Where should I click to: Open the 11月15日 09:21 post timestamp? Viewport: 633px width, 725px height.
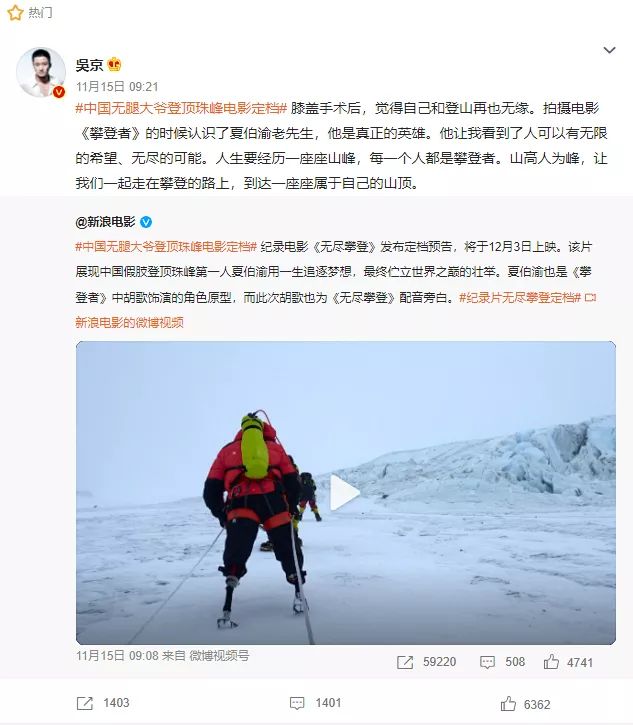117,86
